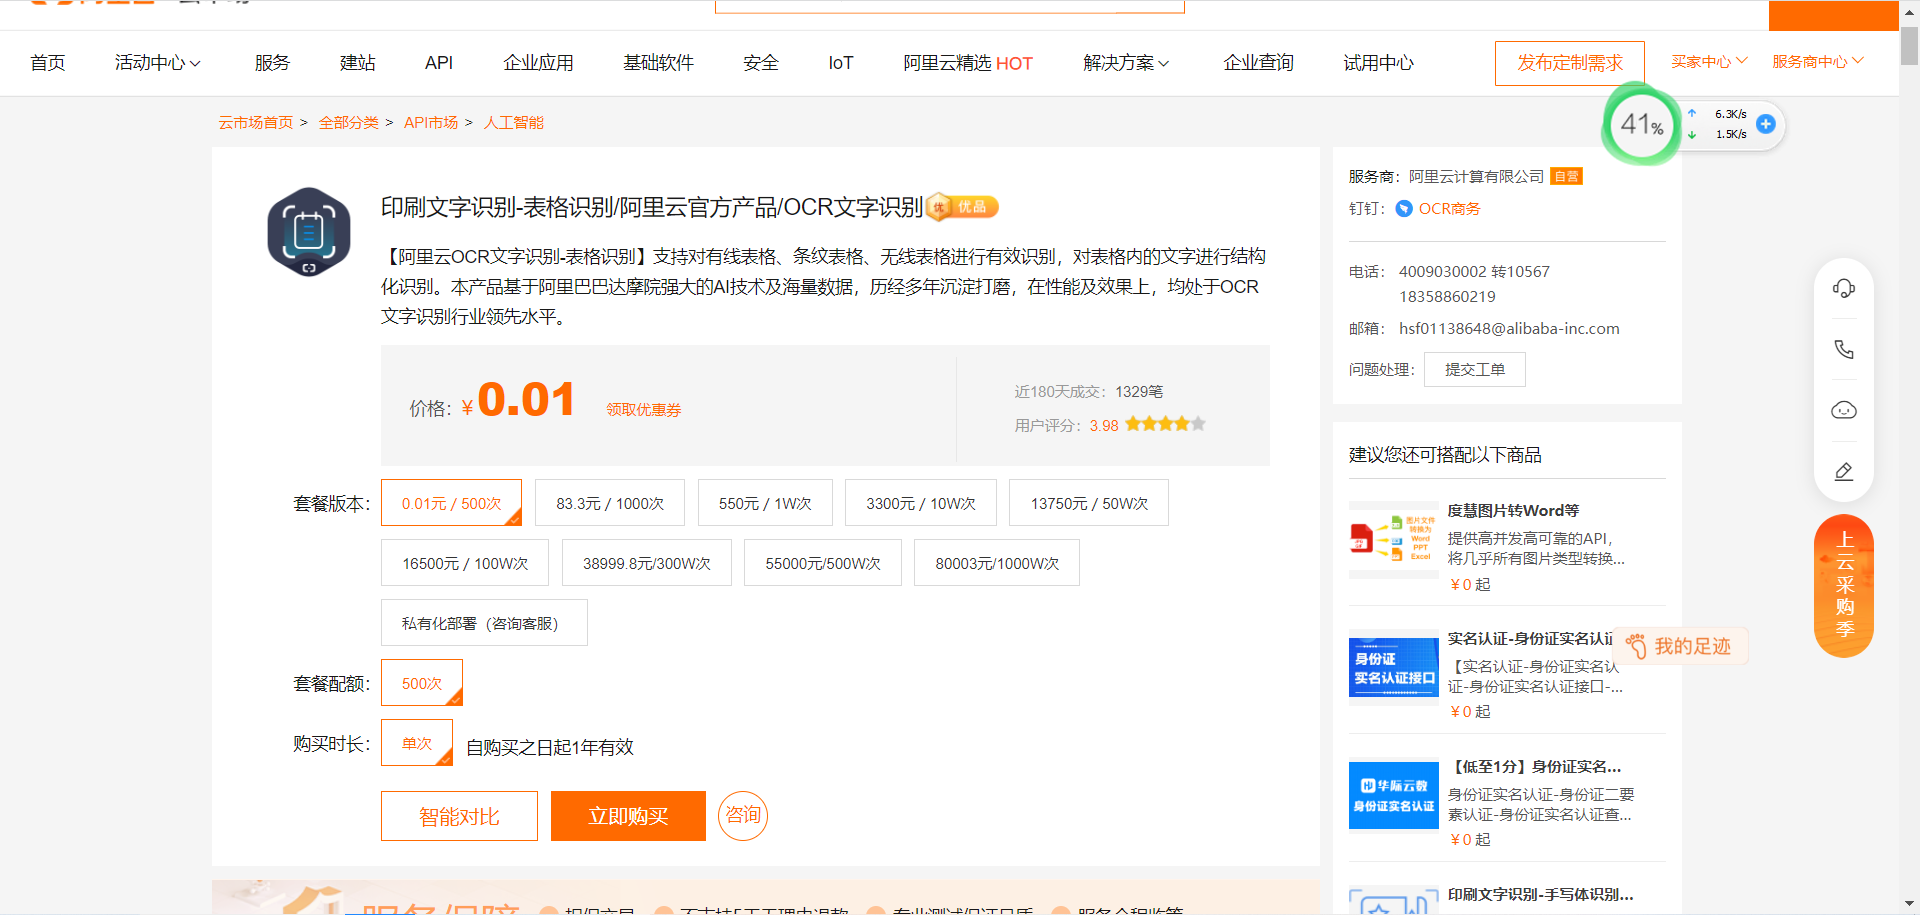Click the 发布定制需求 button
Screen dimensions: 1920x915
[x=1570, y=63]
